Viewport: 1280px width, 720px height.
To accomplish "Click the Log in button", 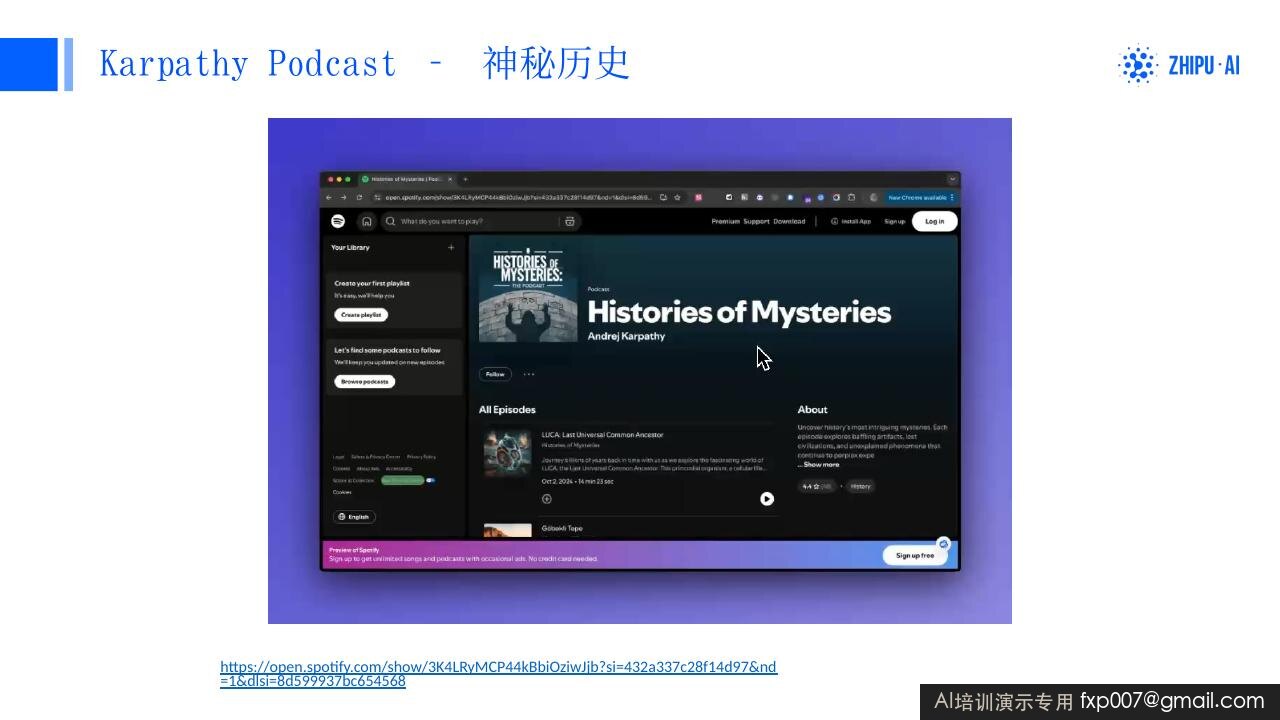I will click(934, 221).
